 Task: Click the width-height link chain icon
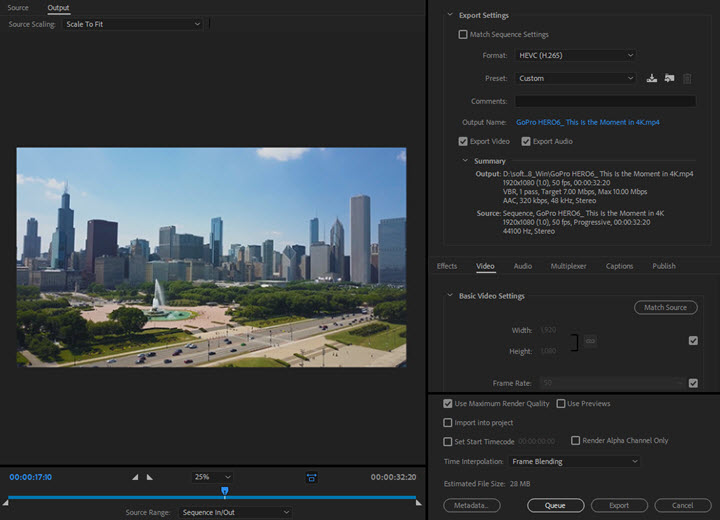pyautogui.click(x=590, y=341)
